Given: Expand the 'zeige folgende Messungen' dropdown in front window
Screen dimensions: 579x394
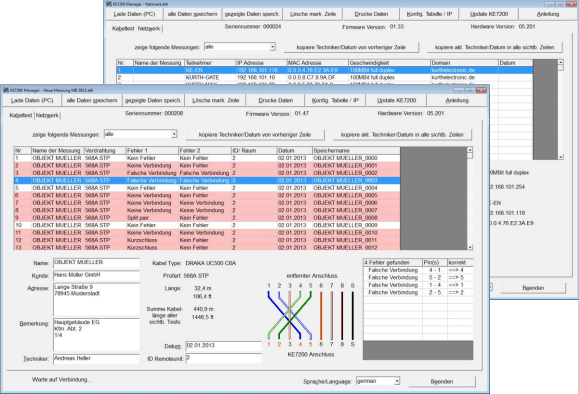Looking at the screenshot, I should point(174,134).
